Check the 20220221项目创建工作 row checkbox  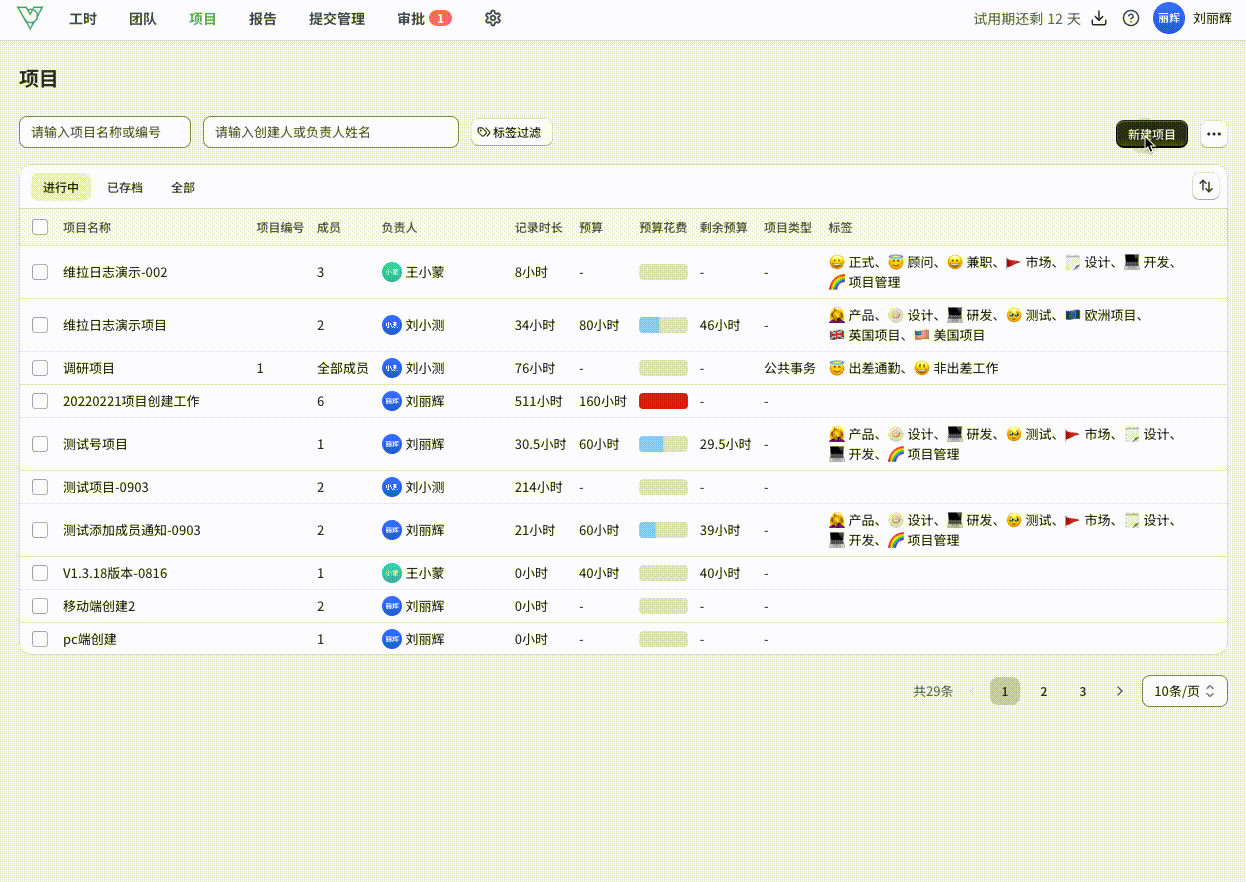[x=40, y=401]
